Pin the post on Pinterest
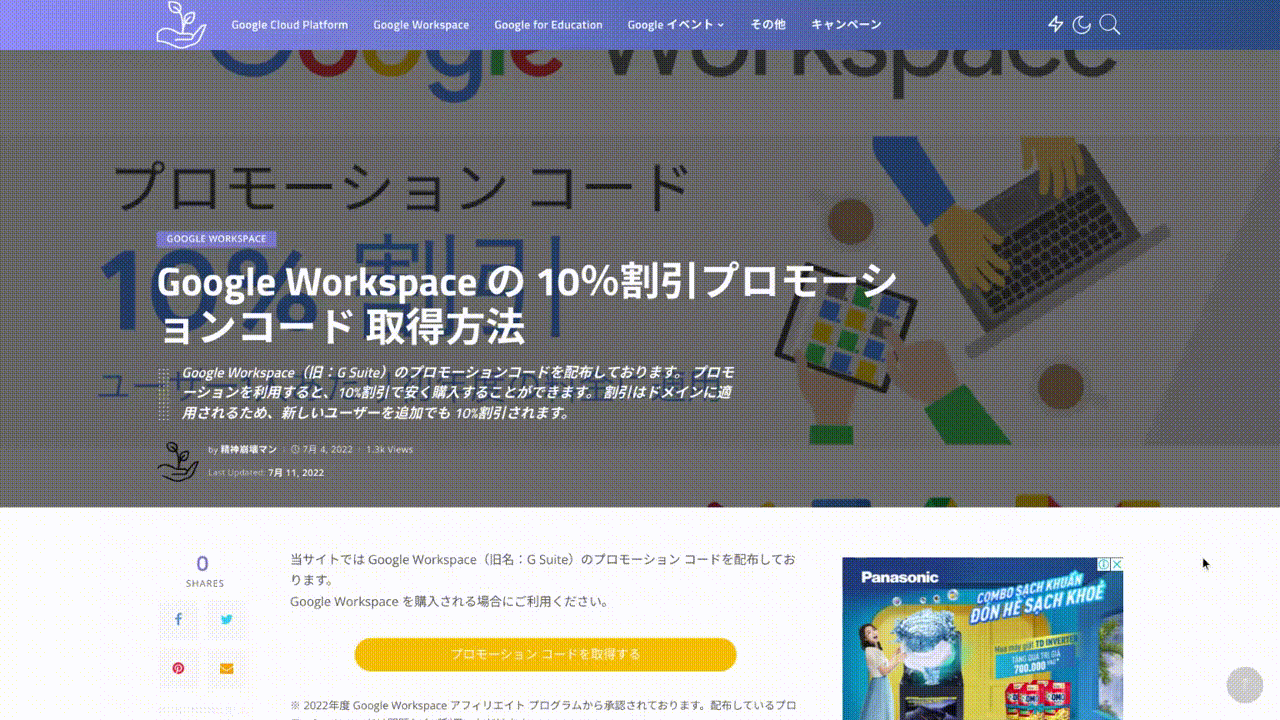Screen dimensions: 1280x720 coord(178,668)
